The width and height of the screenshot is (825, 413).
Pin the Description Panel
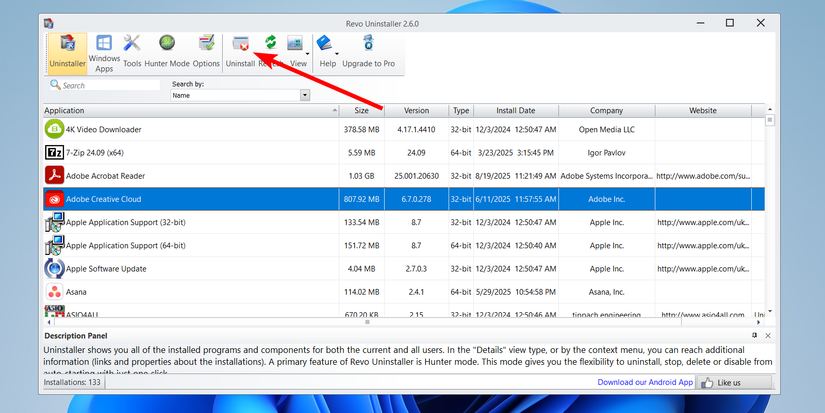point(754,335)
